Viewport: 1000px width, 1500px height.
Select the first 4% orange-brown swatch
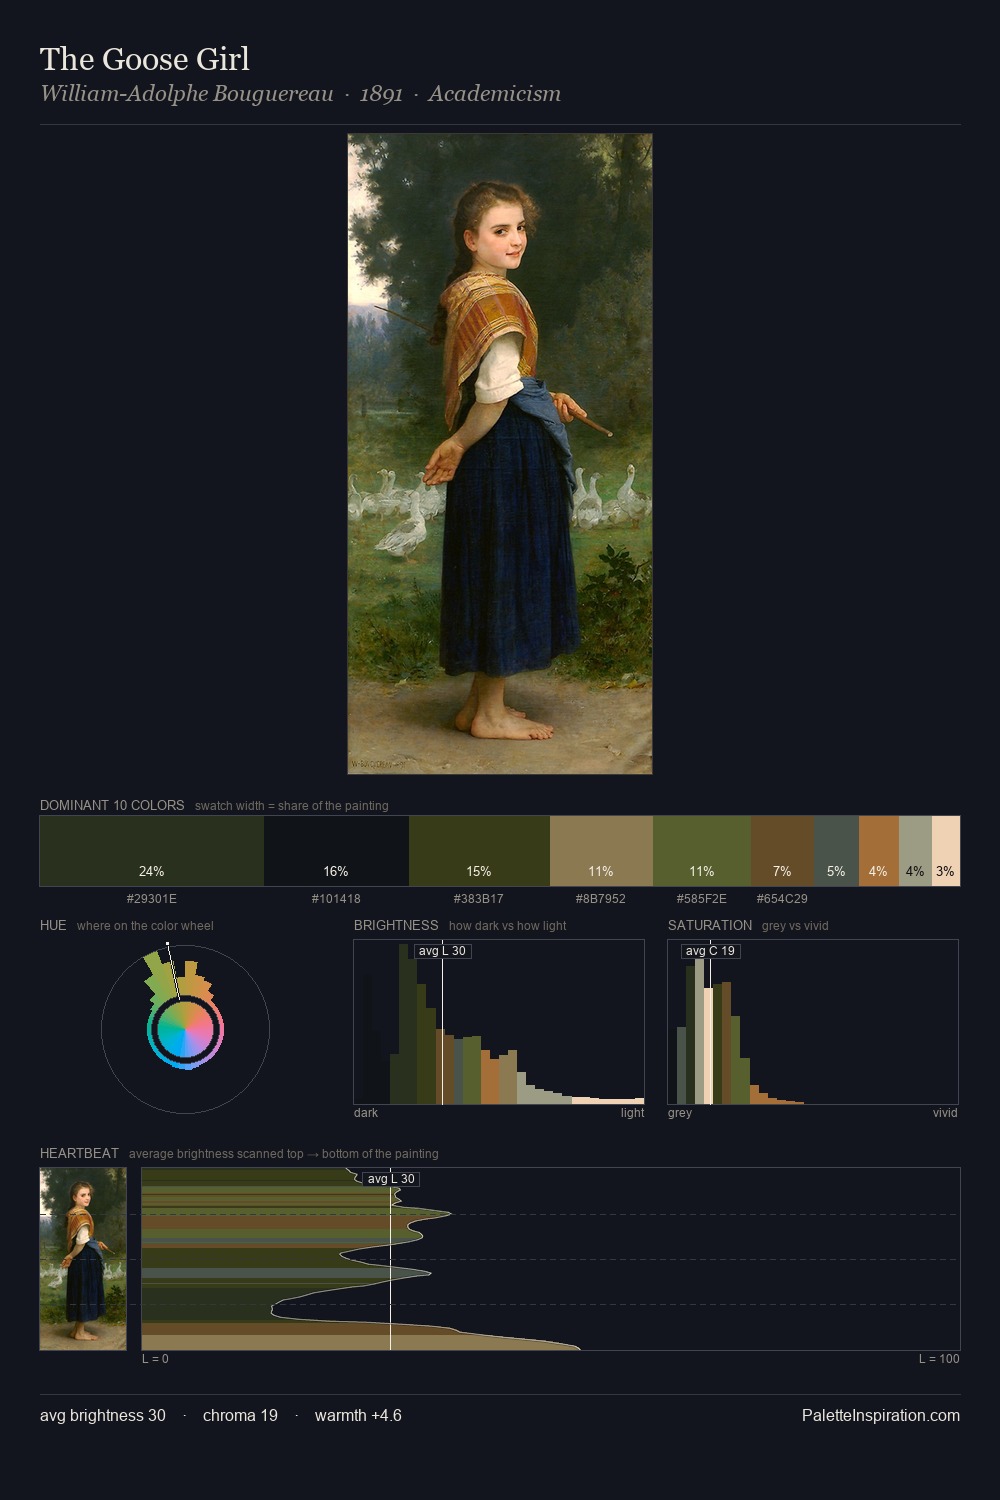click(879, 851)
